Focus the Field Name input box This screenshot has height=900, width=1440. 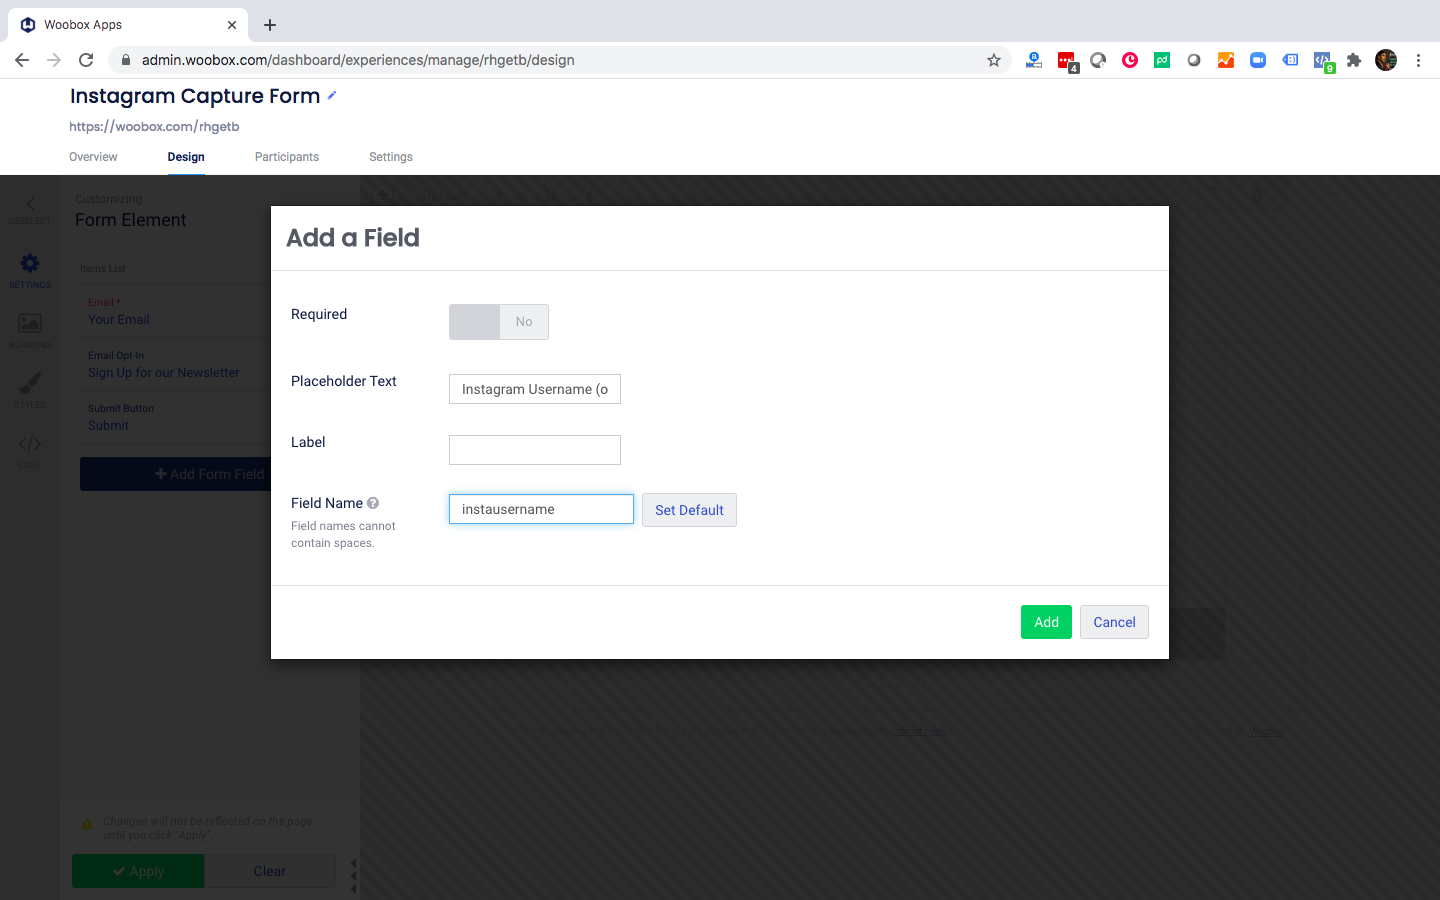pos(541,509)
